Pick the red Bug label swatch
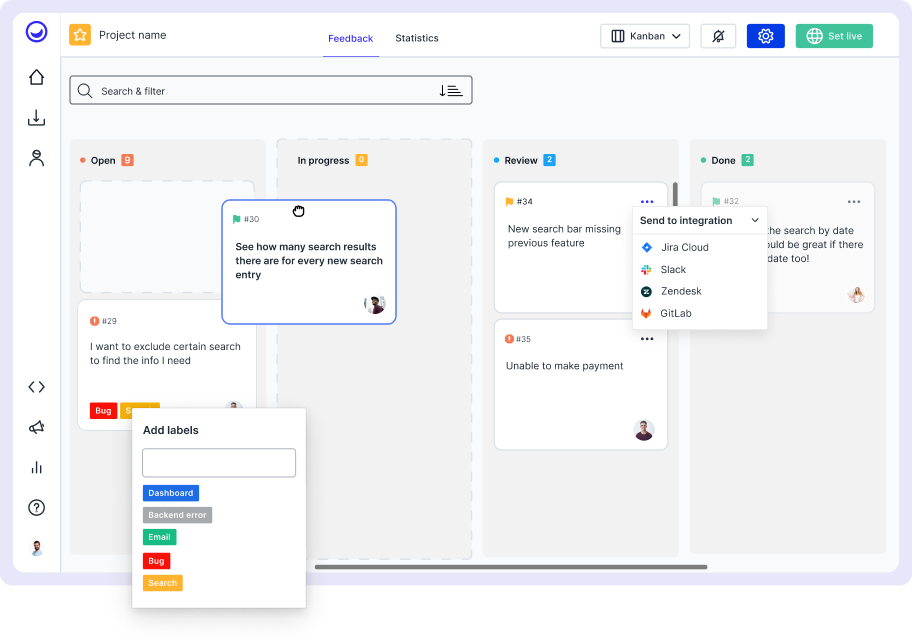This screenshot has height=640, width=912. [156, 561]
